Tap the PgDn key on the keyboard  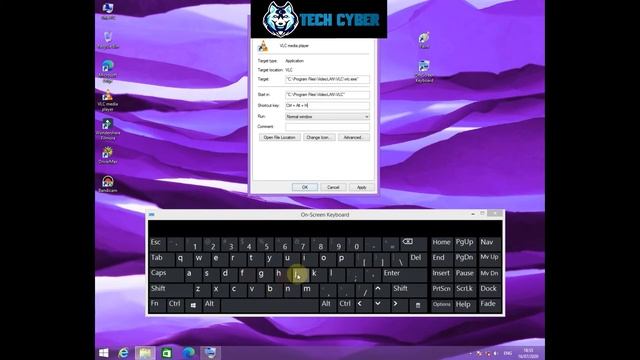tap(464, 259)
